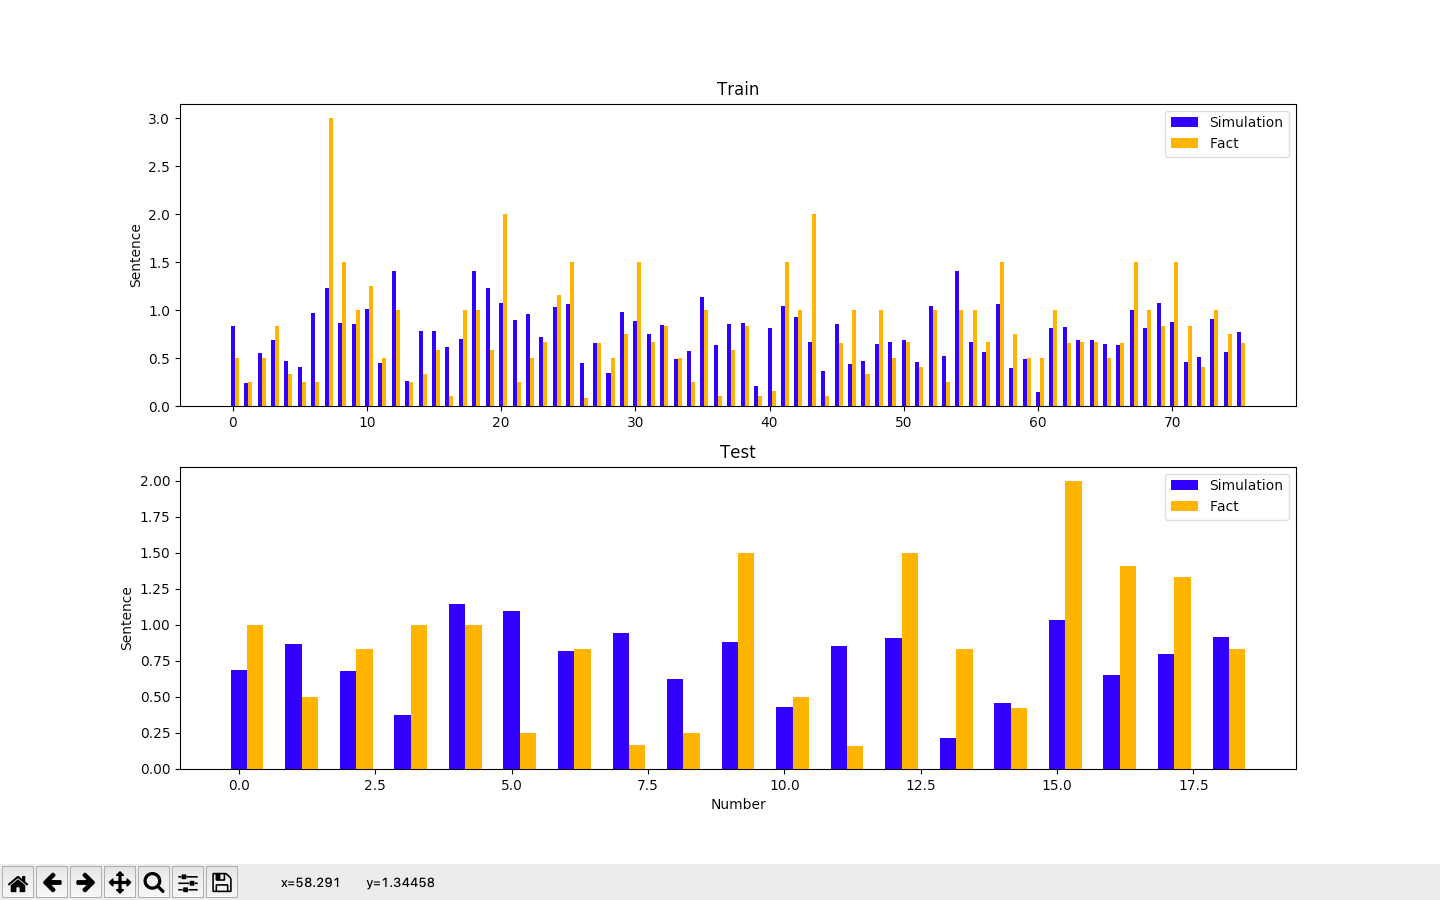The height and width of the screenshot is (900, 1440).
Task: Click the "12.5" x-tick on Test chart
Action: [x=920, y=785]
